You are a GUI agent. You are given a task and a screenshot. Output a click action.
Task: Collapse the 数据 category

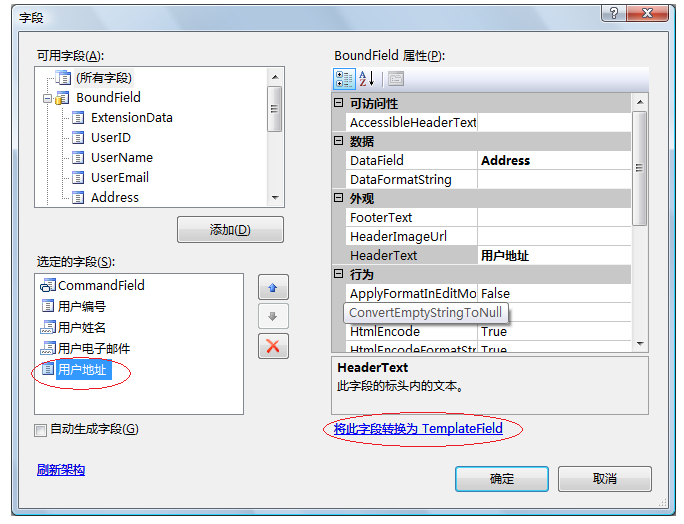pyautogui.click(x=339, y=141)
